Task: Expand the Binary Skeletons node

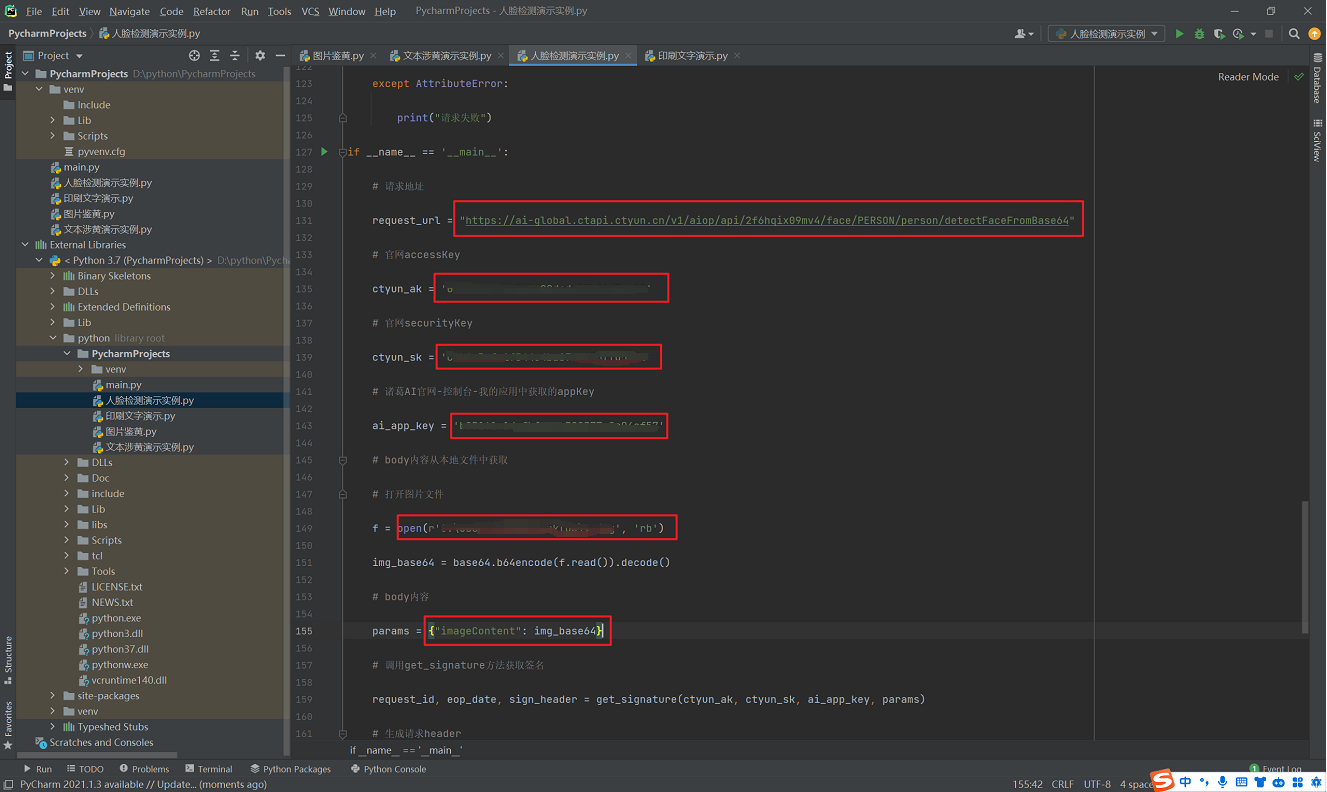Action: (x=53, y=276)
